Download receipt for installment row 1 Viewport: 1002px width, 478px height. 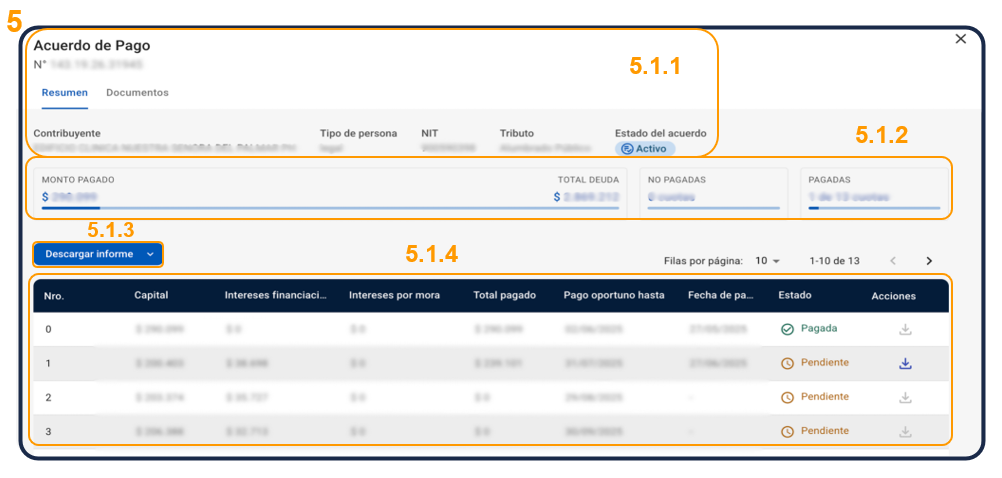click(905, 363)
